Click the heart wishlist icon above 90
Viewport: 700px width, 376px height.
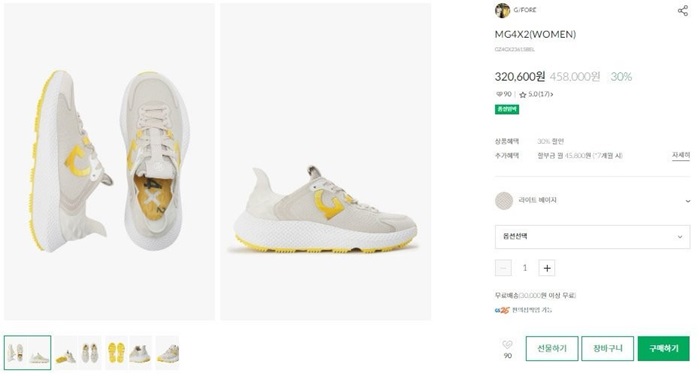pyautogui.click(x=507, y=344)
